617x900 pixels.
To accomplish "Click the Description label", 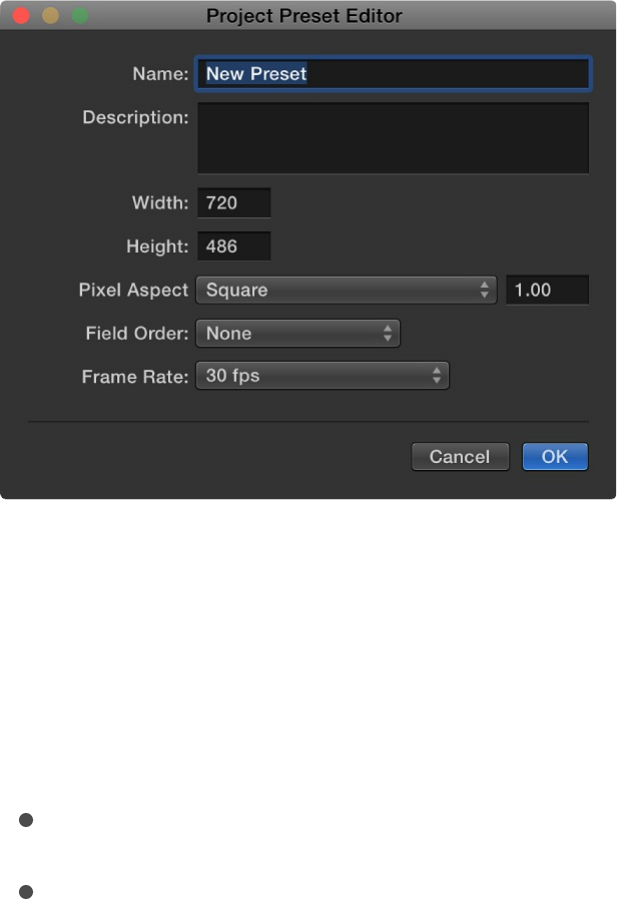I will 135,117.
